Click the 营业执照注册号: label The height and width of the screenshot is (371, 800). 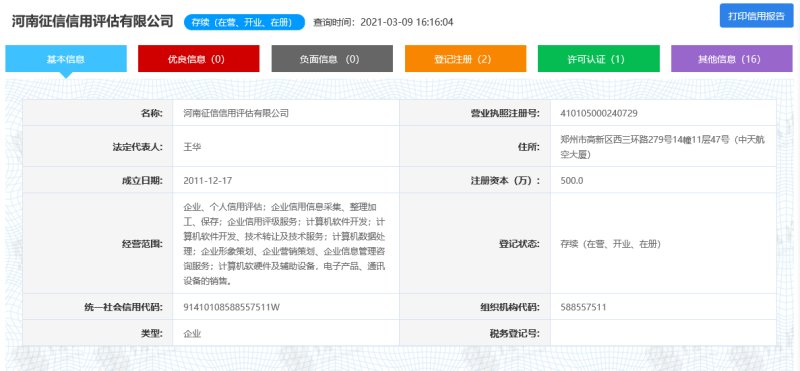pos(505,113)
